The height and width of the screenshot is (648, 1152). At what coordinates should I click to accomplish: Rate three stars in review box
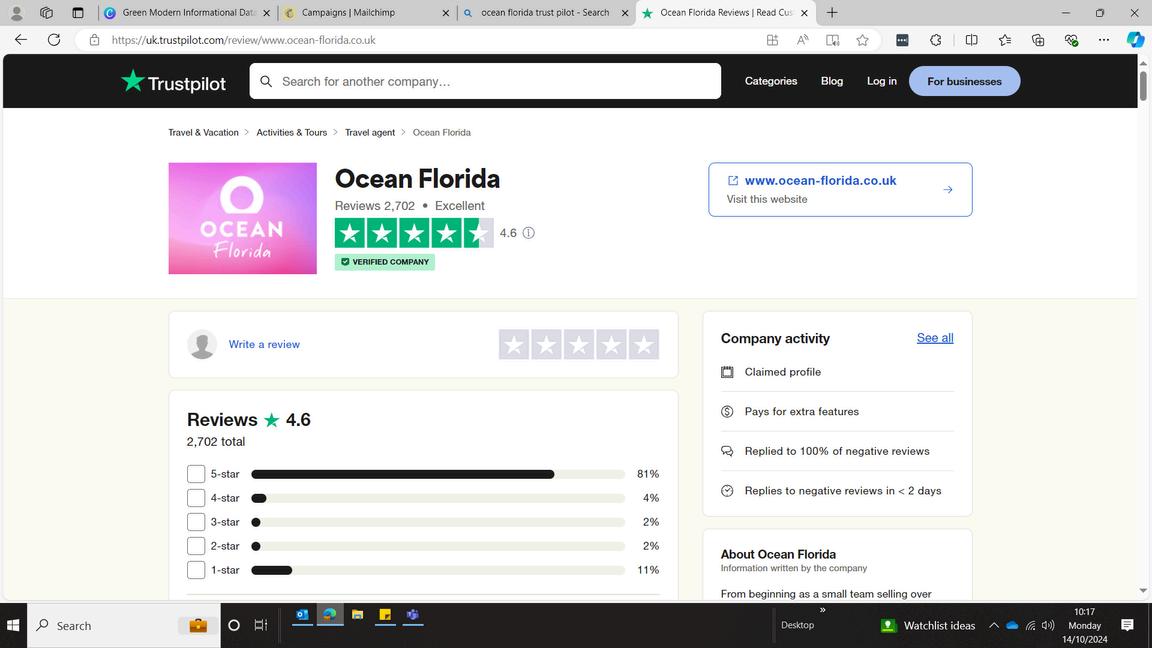click(x=579, y=345)
